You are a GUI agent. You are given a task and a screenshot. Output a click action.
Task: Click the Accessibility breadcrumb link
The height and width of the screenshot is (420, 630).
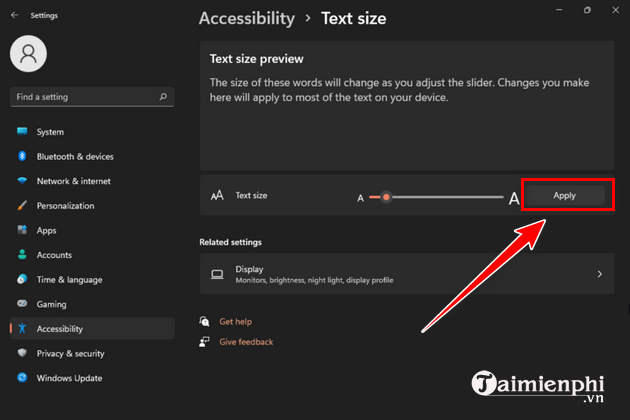click(247, 18)
